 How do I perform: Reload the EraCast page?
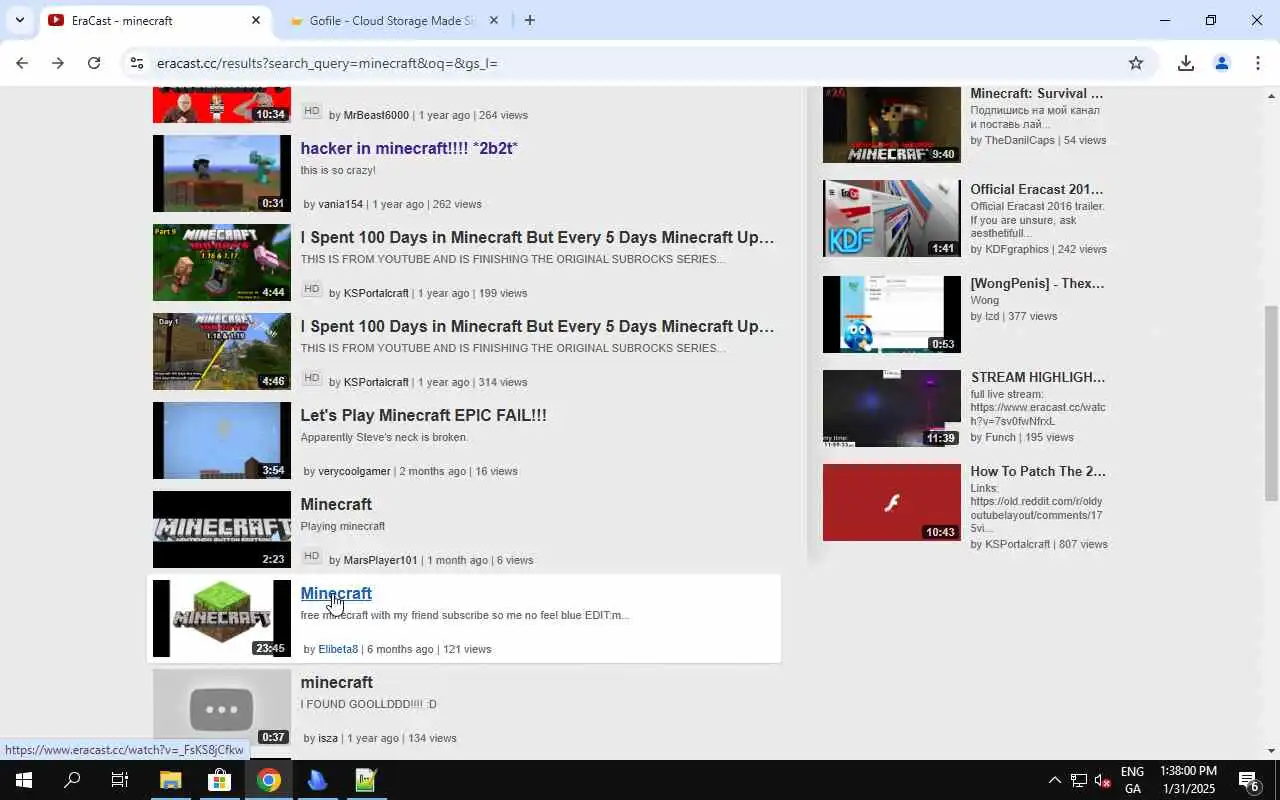coord(94,63)
